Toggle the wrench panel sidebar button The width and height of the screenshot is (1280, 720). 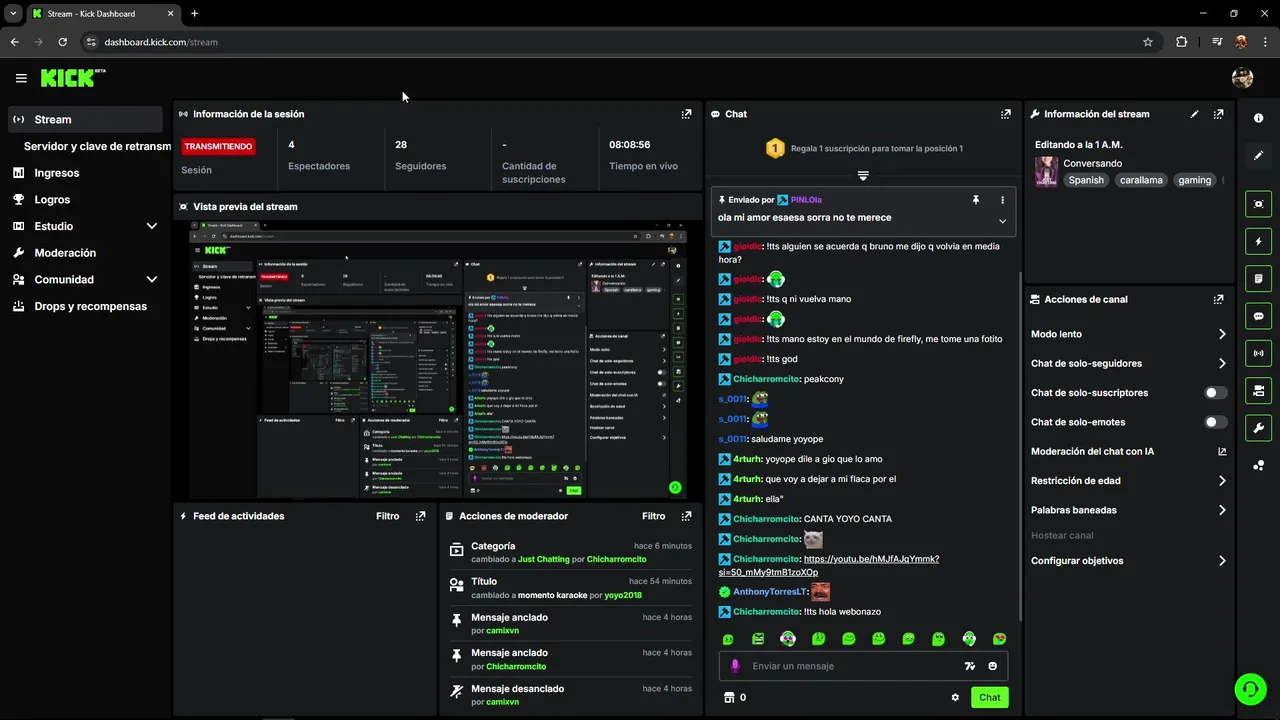(1258, 428)
